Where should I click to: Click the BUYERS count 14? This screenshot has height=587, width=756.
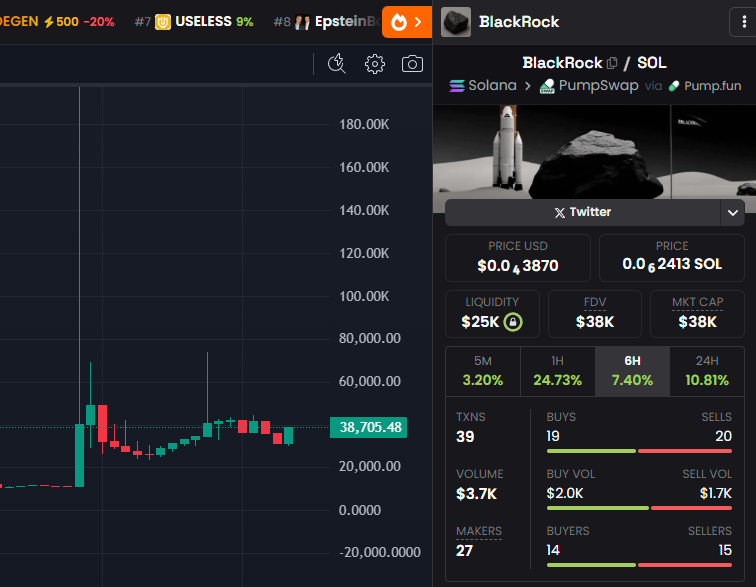tap(553, 550)
